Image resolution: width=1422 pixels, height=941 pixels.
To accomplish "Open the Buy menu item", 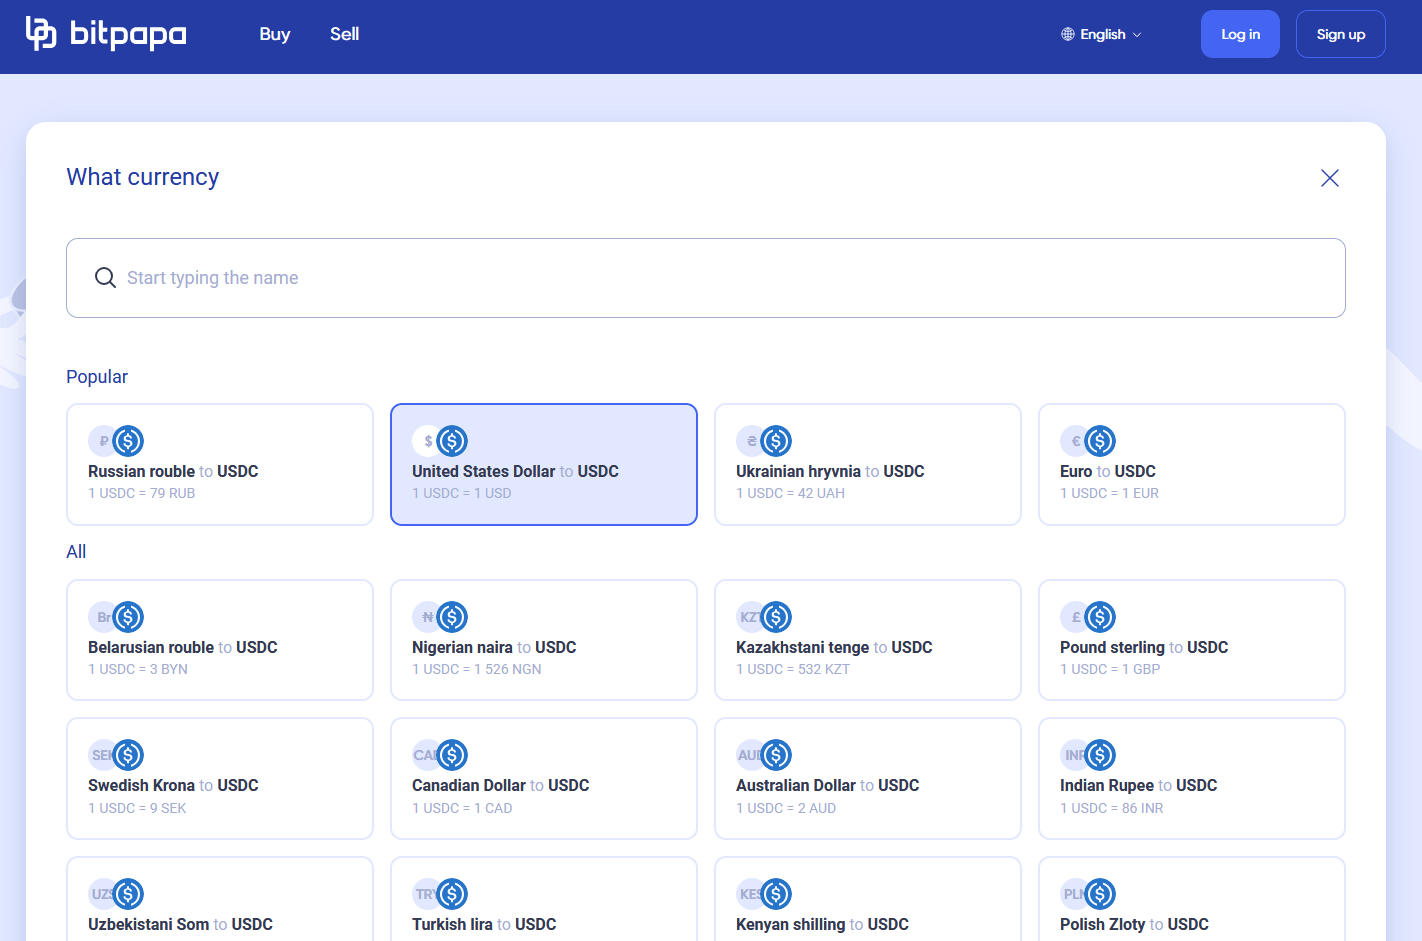I will [275, 34].
